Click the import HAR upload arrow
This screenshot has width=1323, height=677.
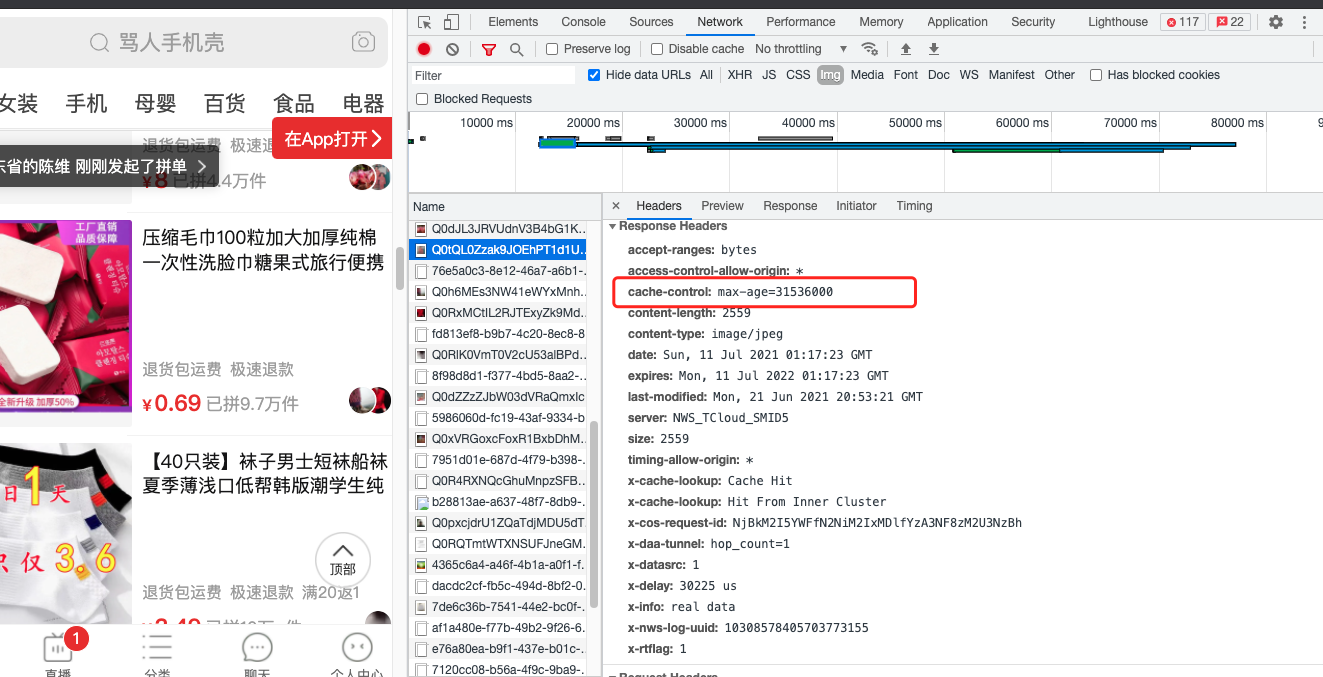(x=906, y=49)
